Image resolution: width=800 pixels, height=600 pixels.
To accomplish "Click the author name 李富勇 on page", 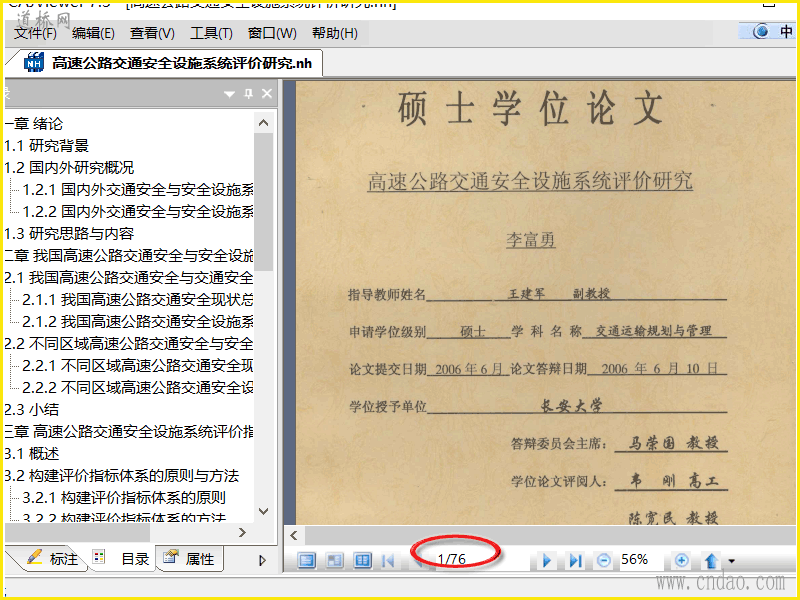I will [531, 239].
